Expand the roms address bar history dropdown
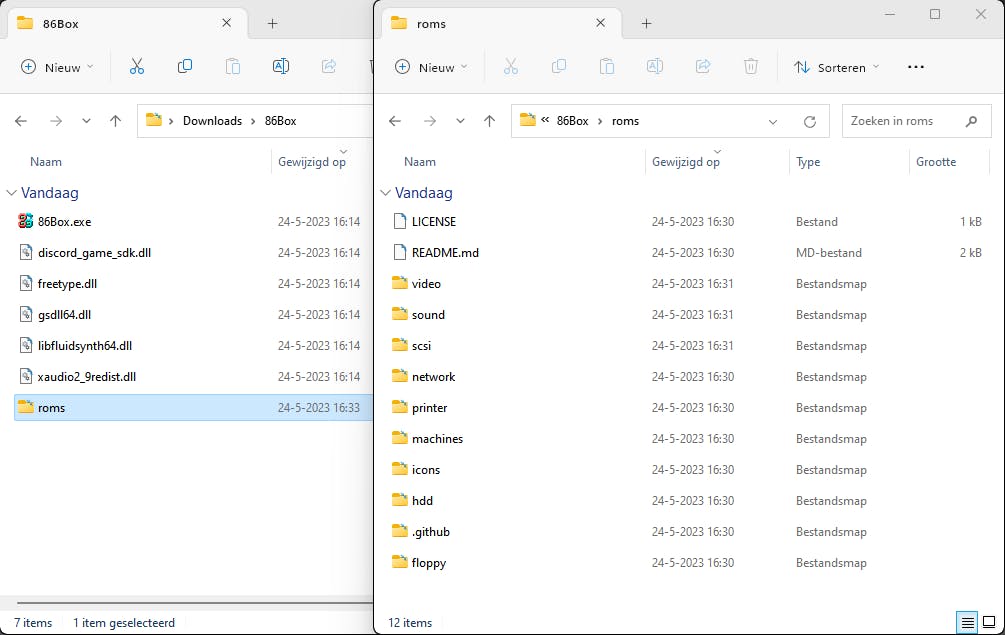The height and width of the screenshot is (635, 1005). [773, 122]
